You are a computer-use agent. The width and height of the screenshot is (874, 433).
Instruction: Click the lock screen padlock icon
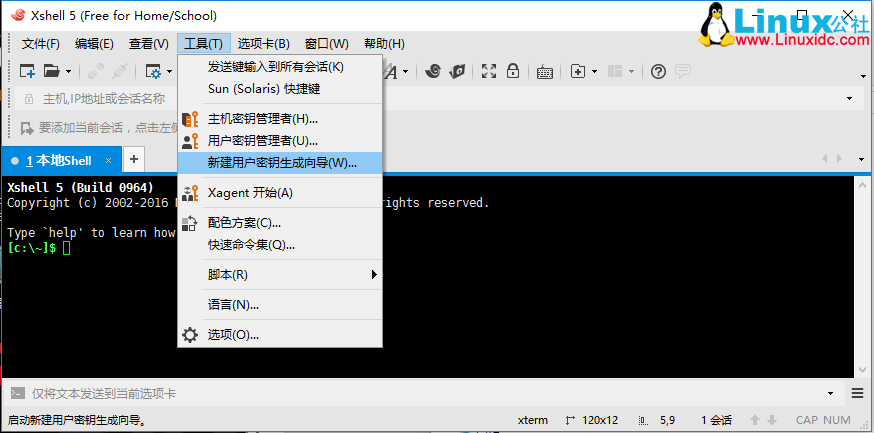pyautogui.click(x=513, y=71)
